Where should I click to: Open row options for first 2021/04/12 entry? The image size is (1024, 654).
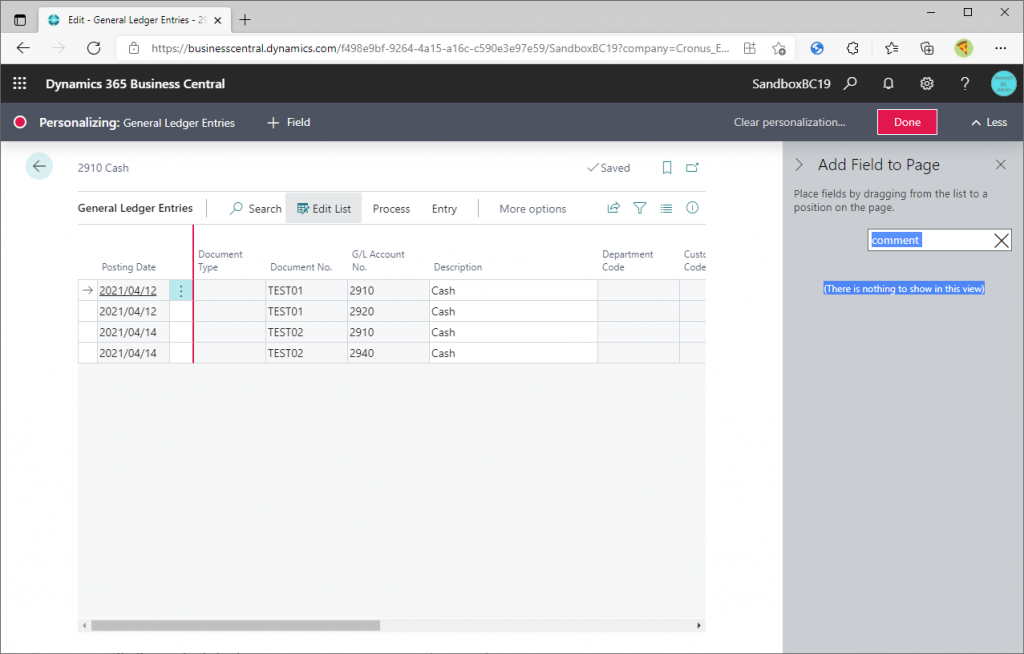click(x=181, y=291)
